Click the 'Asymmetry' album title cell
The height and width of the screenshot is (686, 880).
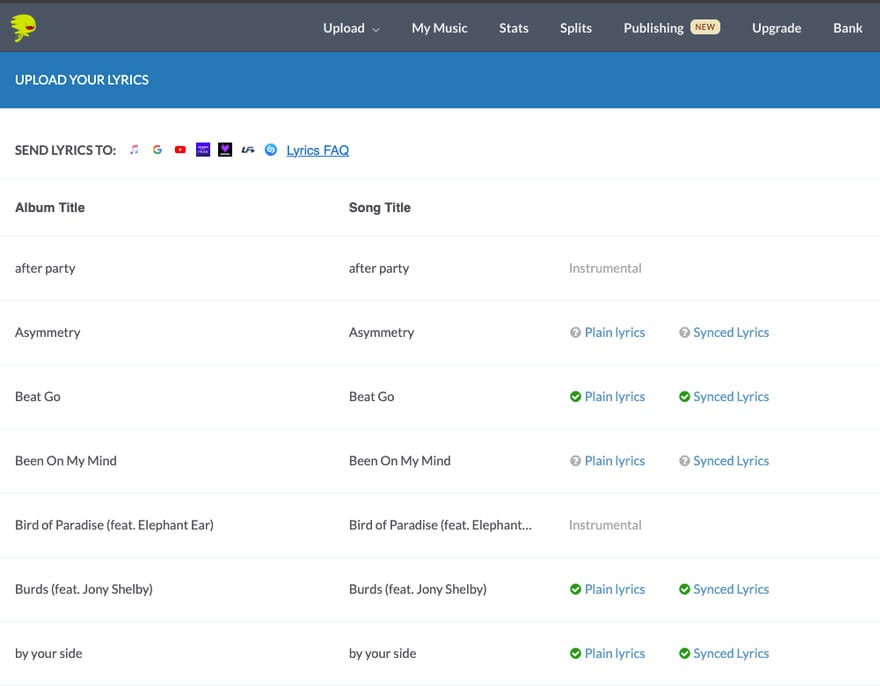[x=48, y=332]
